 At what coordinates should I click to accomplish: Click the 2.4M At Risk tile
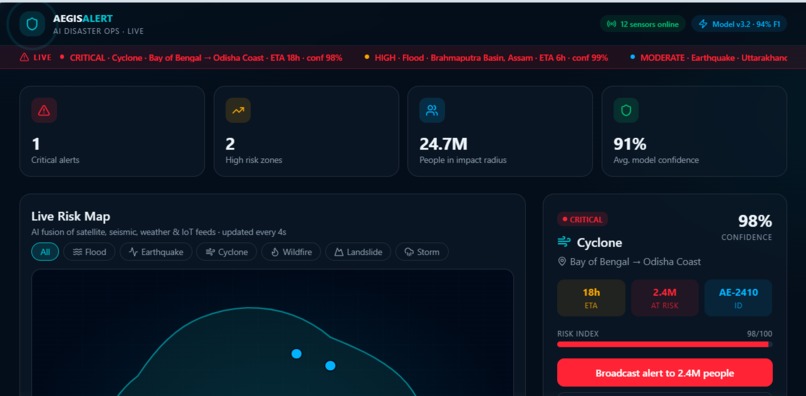click(x=665, y=298)
